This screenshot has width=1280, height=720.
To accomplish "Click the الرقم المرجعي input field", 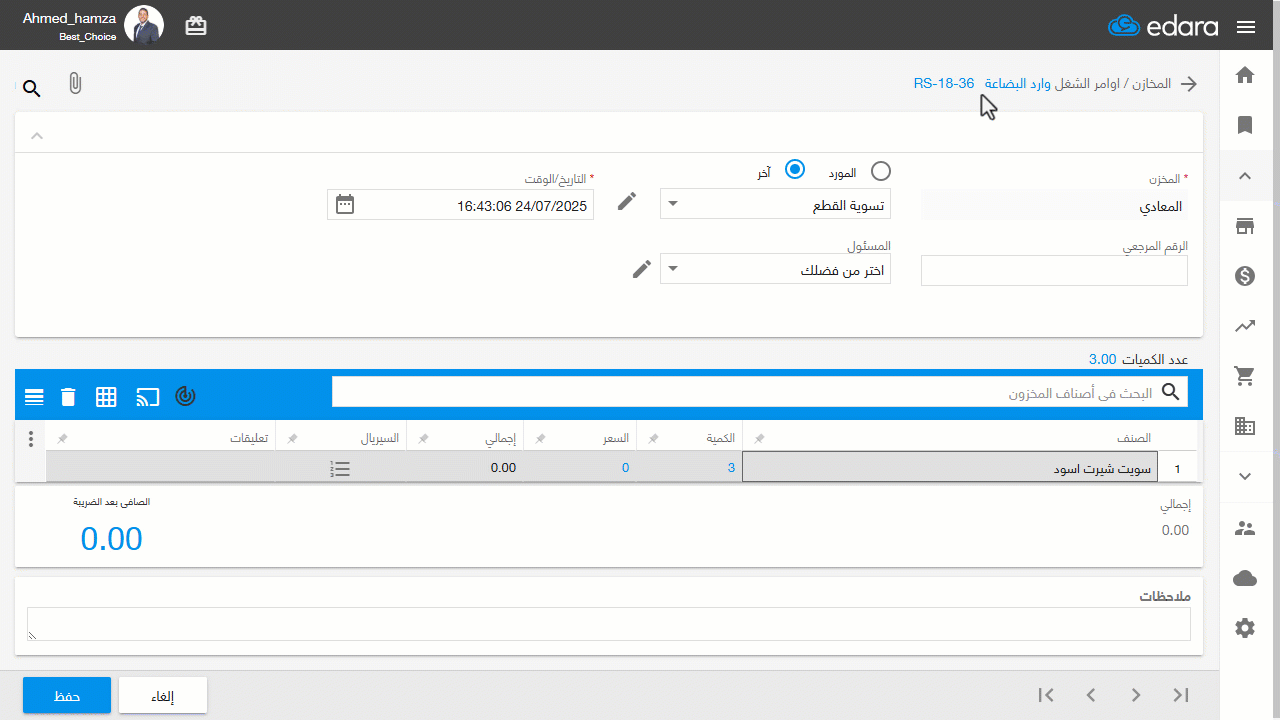I will (1054, 270).
